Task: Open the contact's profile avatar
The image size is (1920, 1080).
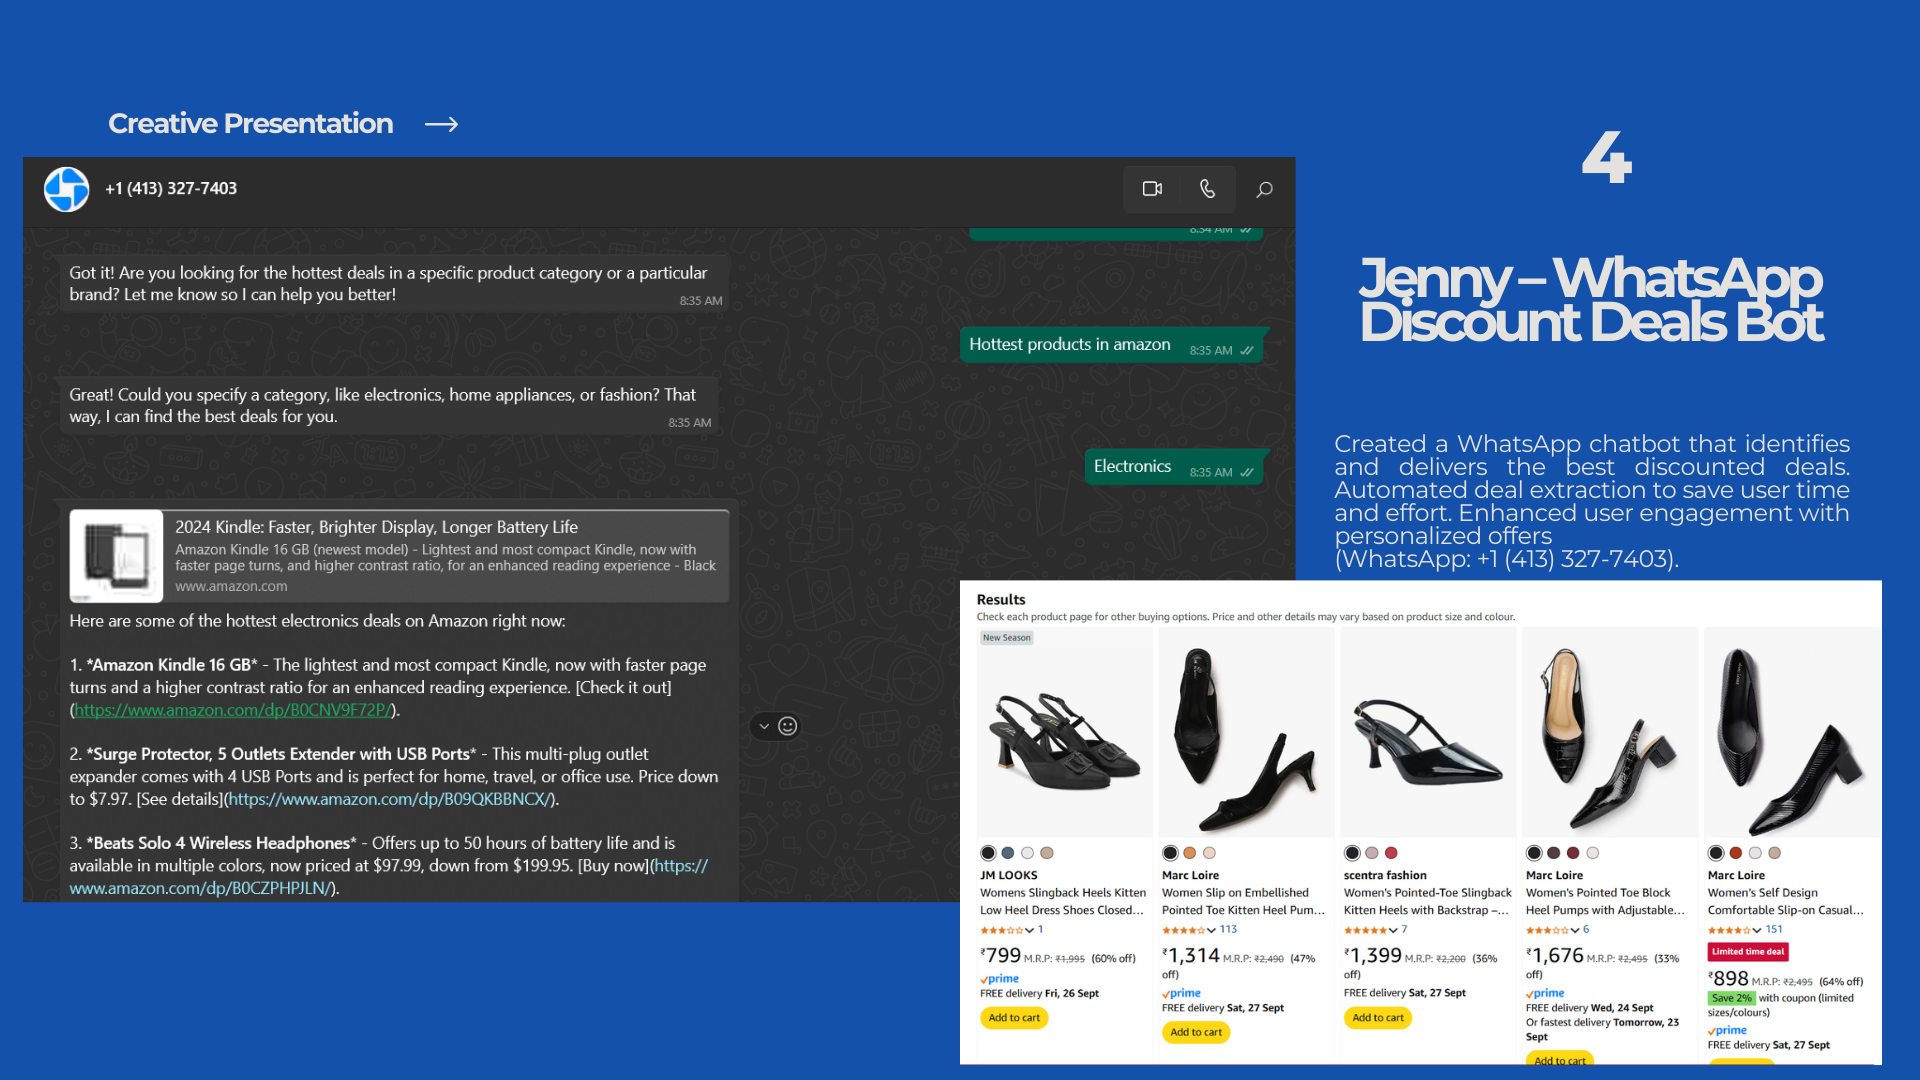Action: click(x=67, y=189)
